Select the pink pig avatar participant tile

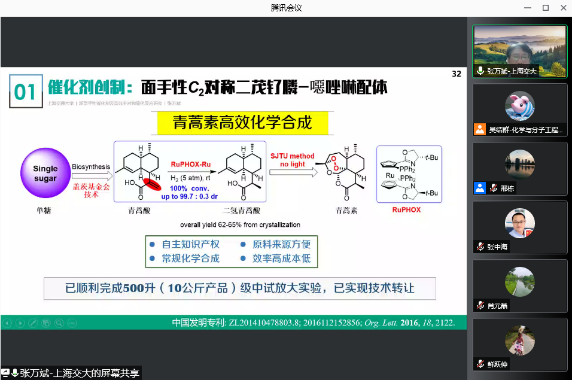pos(520,110)
